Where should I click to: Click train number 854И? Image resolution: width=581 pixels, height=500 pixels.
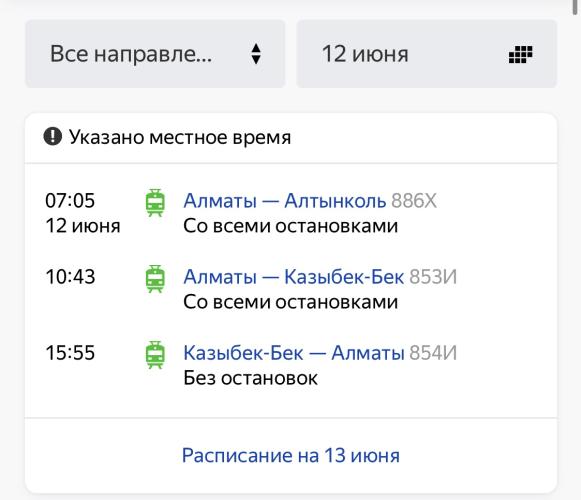coord(433,352)
